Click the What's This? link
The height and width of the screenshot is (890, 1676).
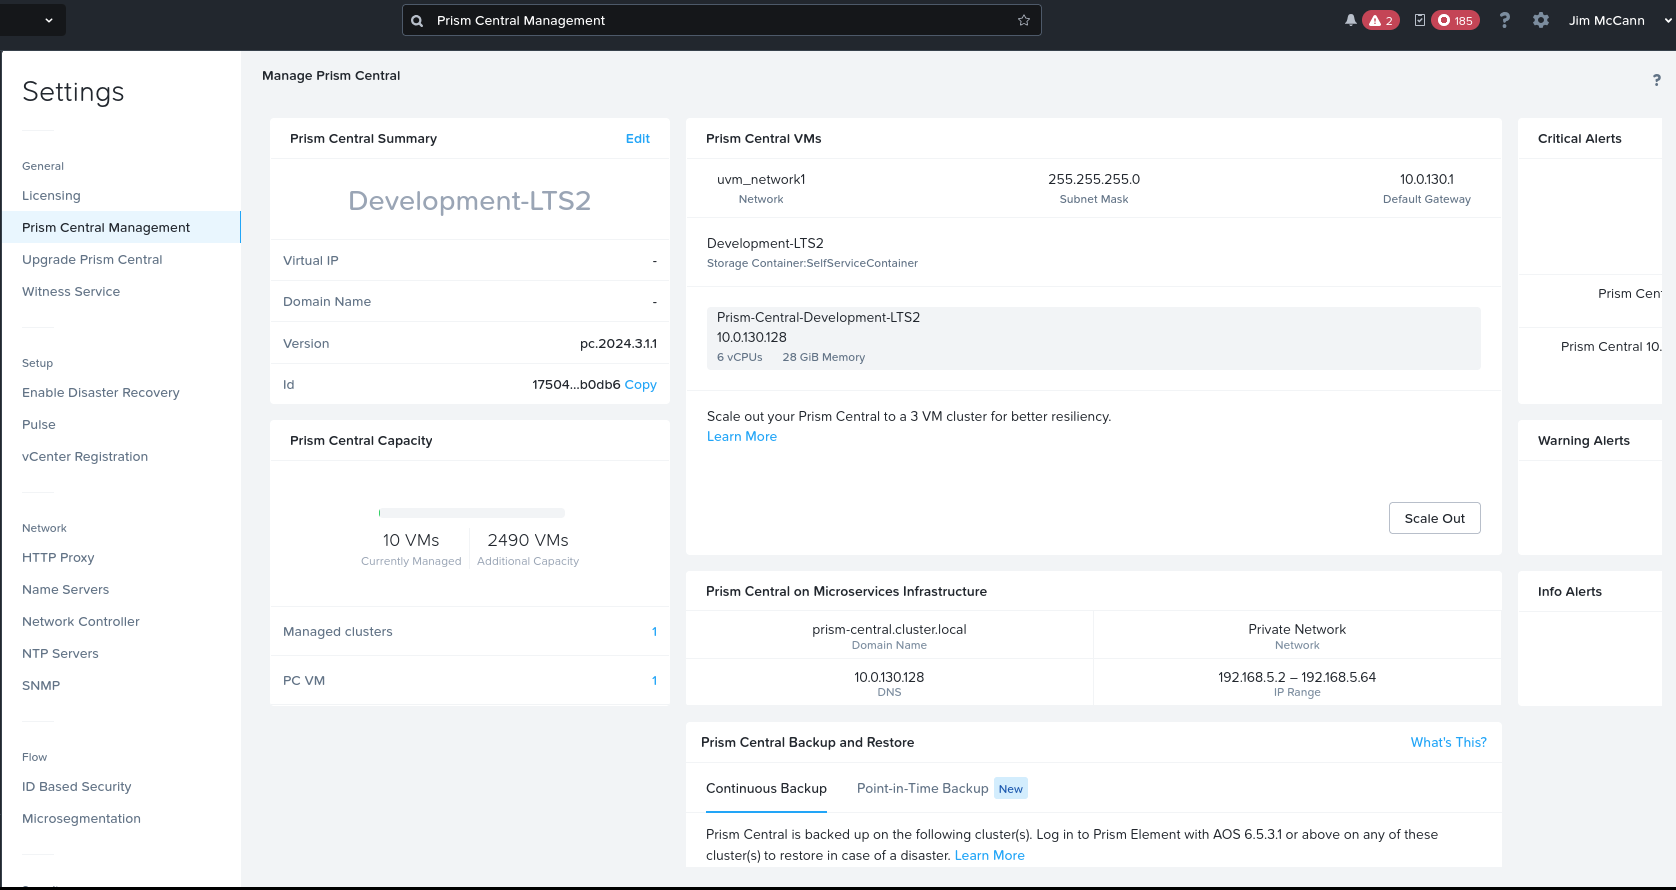click(x=1448, y=743)
